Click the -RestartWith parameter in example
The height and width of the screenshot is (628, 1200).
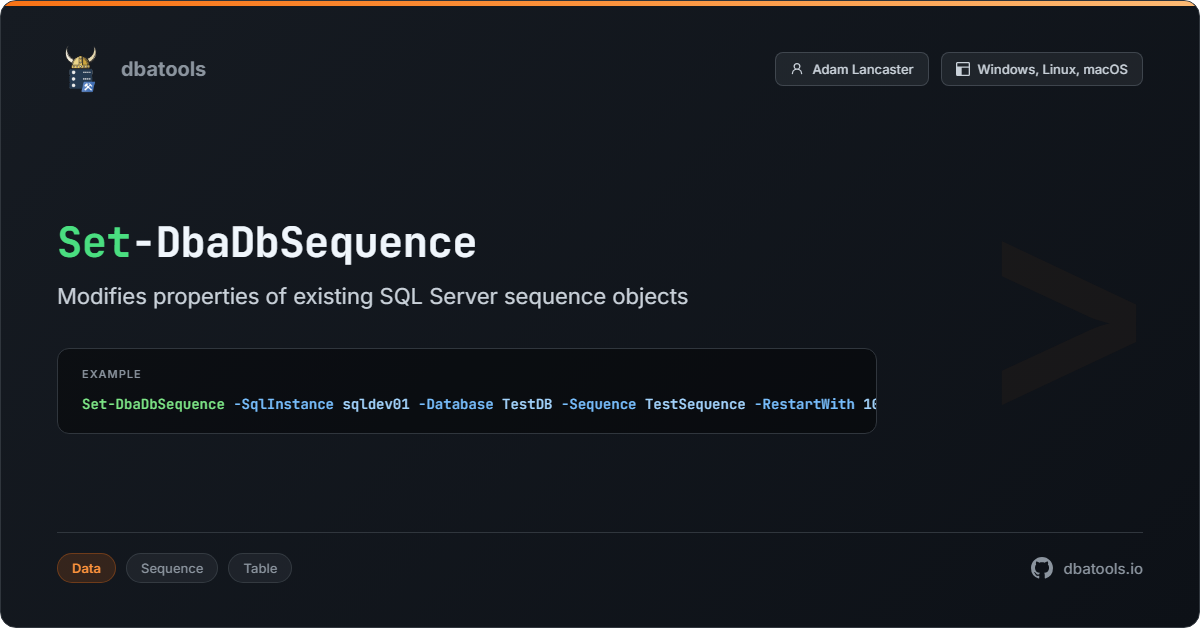[x=804, y=404]
